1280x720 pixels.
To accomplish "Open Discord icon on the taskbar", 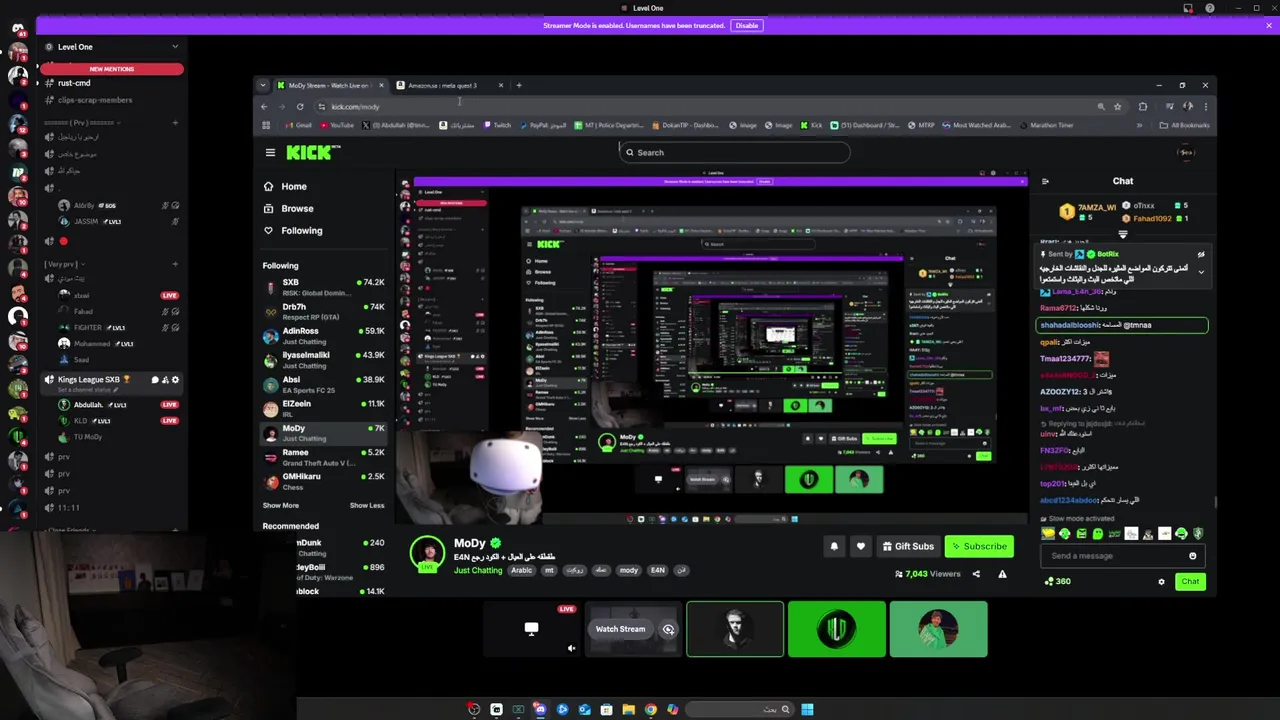I will coord(540,709).
